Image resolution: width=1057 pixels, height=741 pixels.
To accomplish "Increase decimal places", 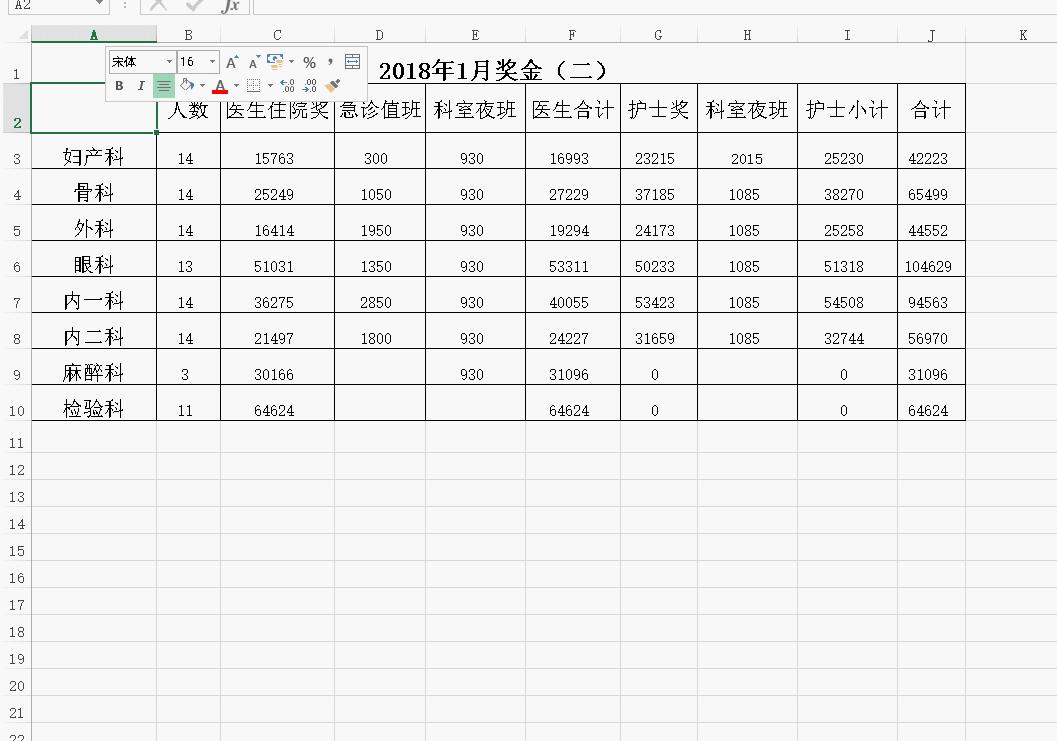I will [x=286, y=86].
